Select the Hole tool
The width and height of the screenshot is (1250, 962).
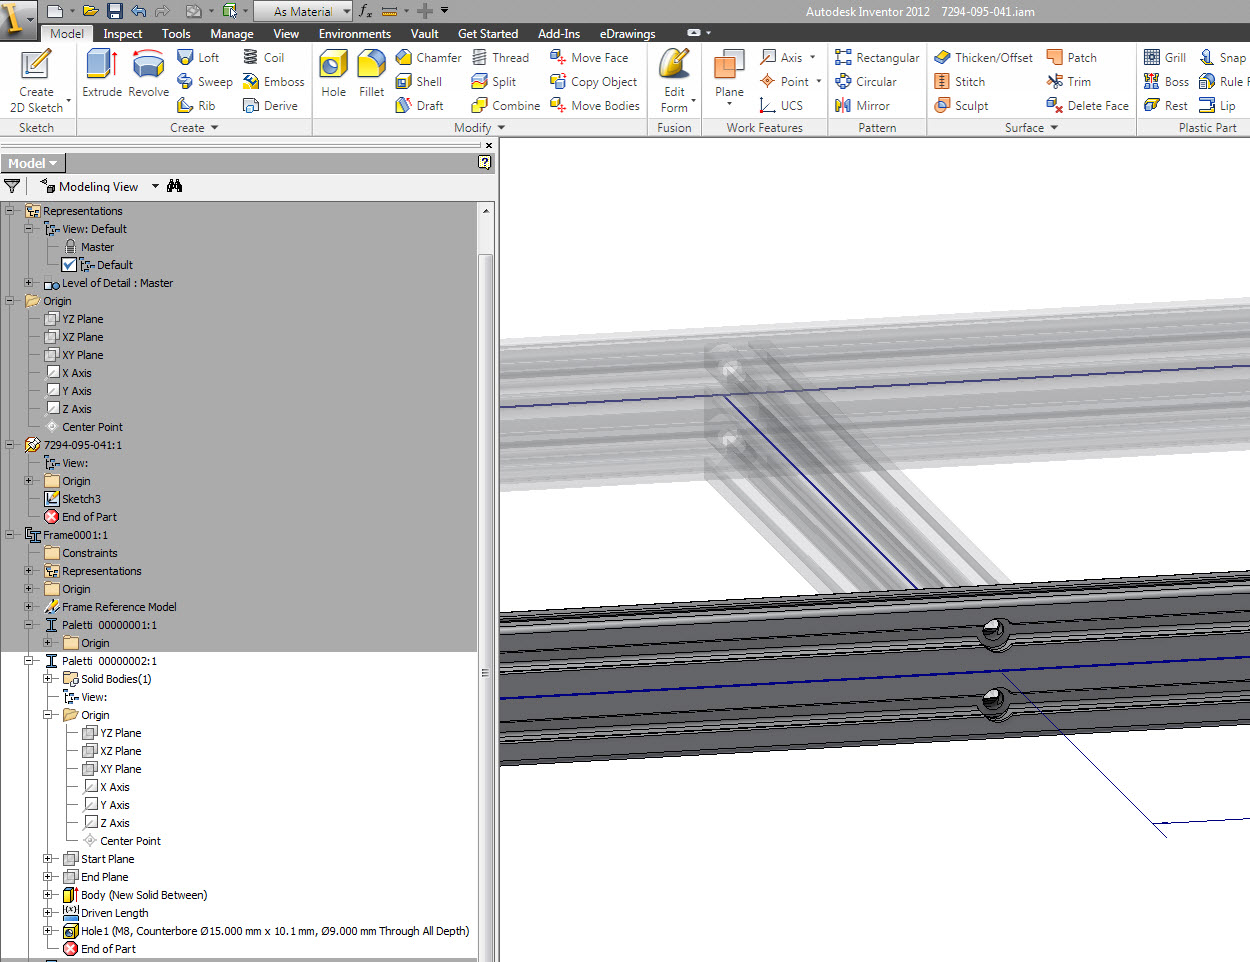click(x=333, y=73)
